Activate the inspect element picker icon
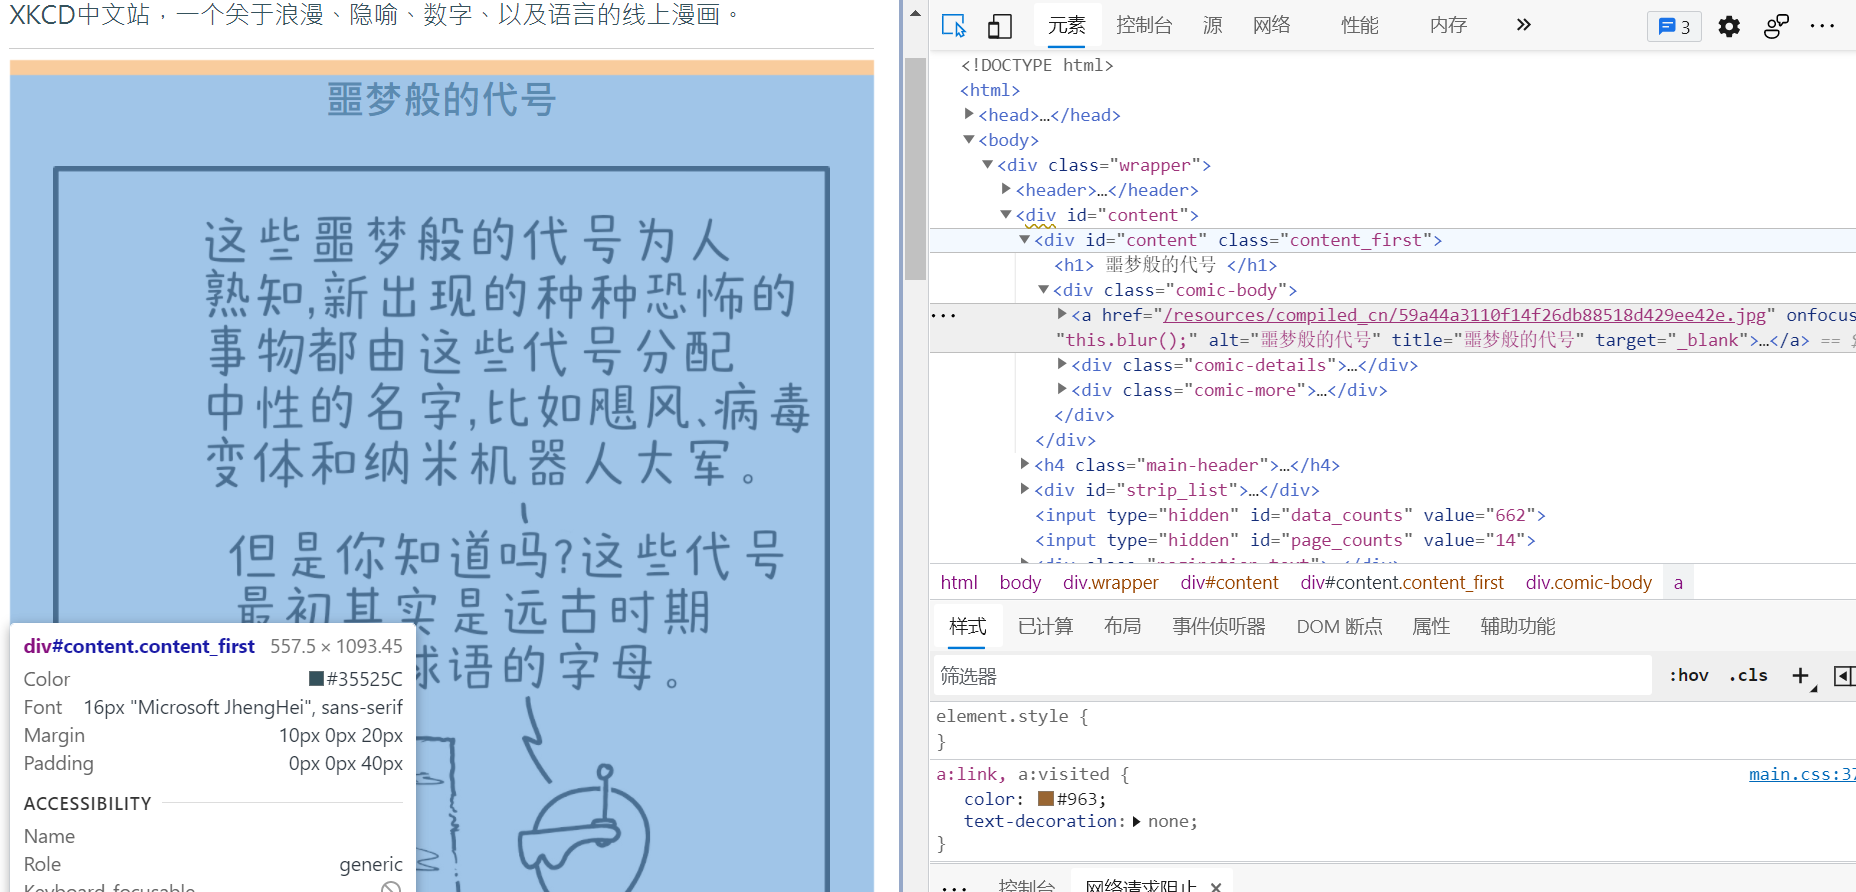 point(954,26)
